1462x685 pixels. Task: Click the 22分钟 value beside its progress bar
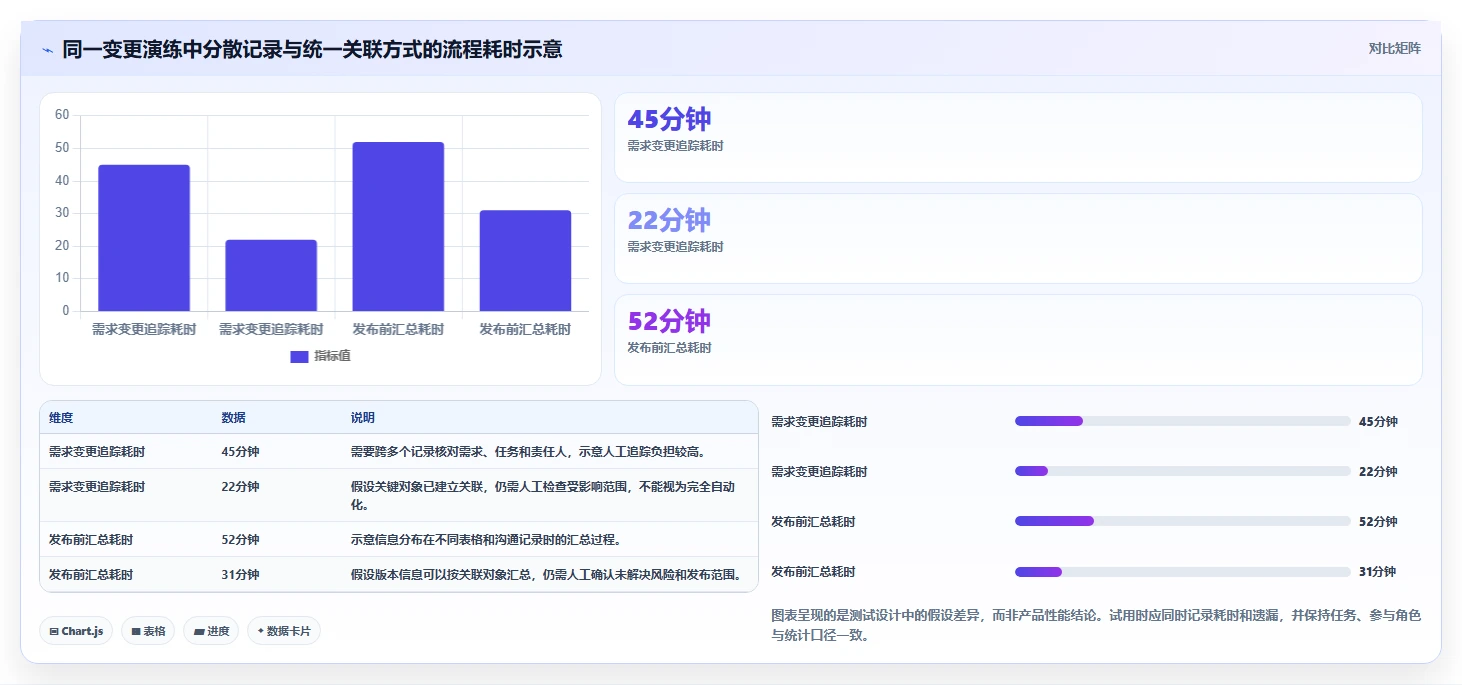point(1378,472)
